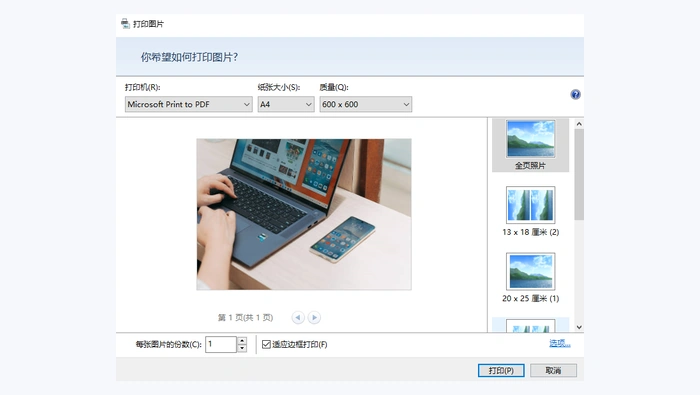Click the 打印图片 window title

pyautogui.click(x=148, y=24)
